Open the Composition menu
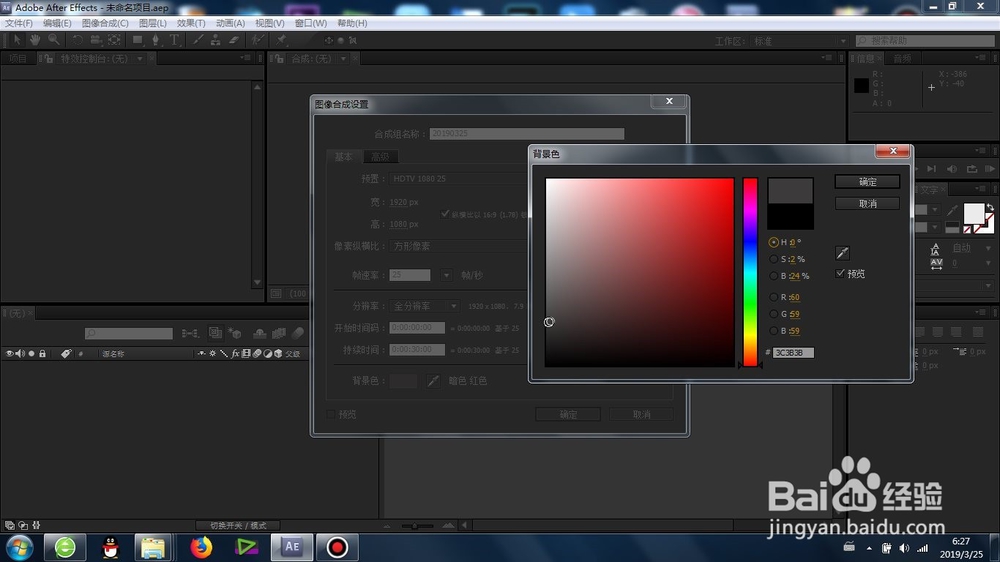 (x=105, y=23)
